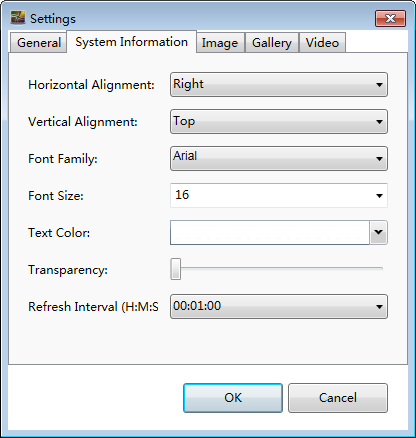Open the Font Family combo box showing Arial
This screenshot has width=416, height=438.
[279, 159]
